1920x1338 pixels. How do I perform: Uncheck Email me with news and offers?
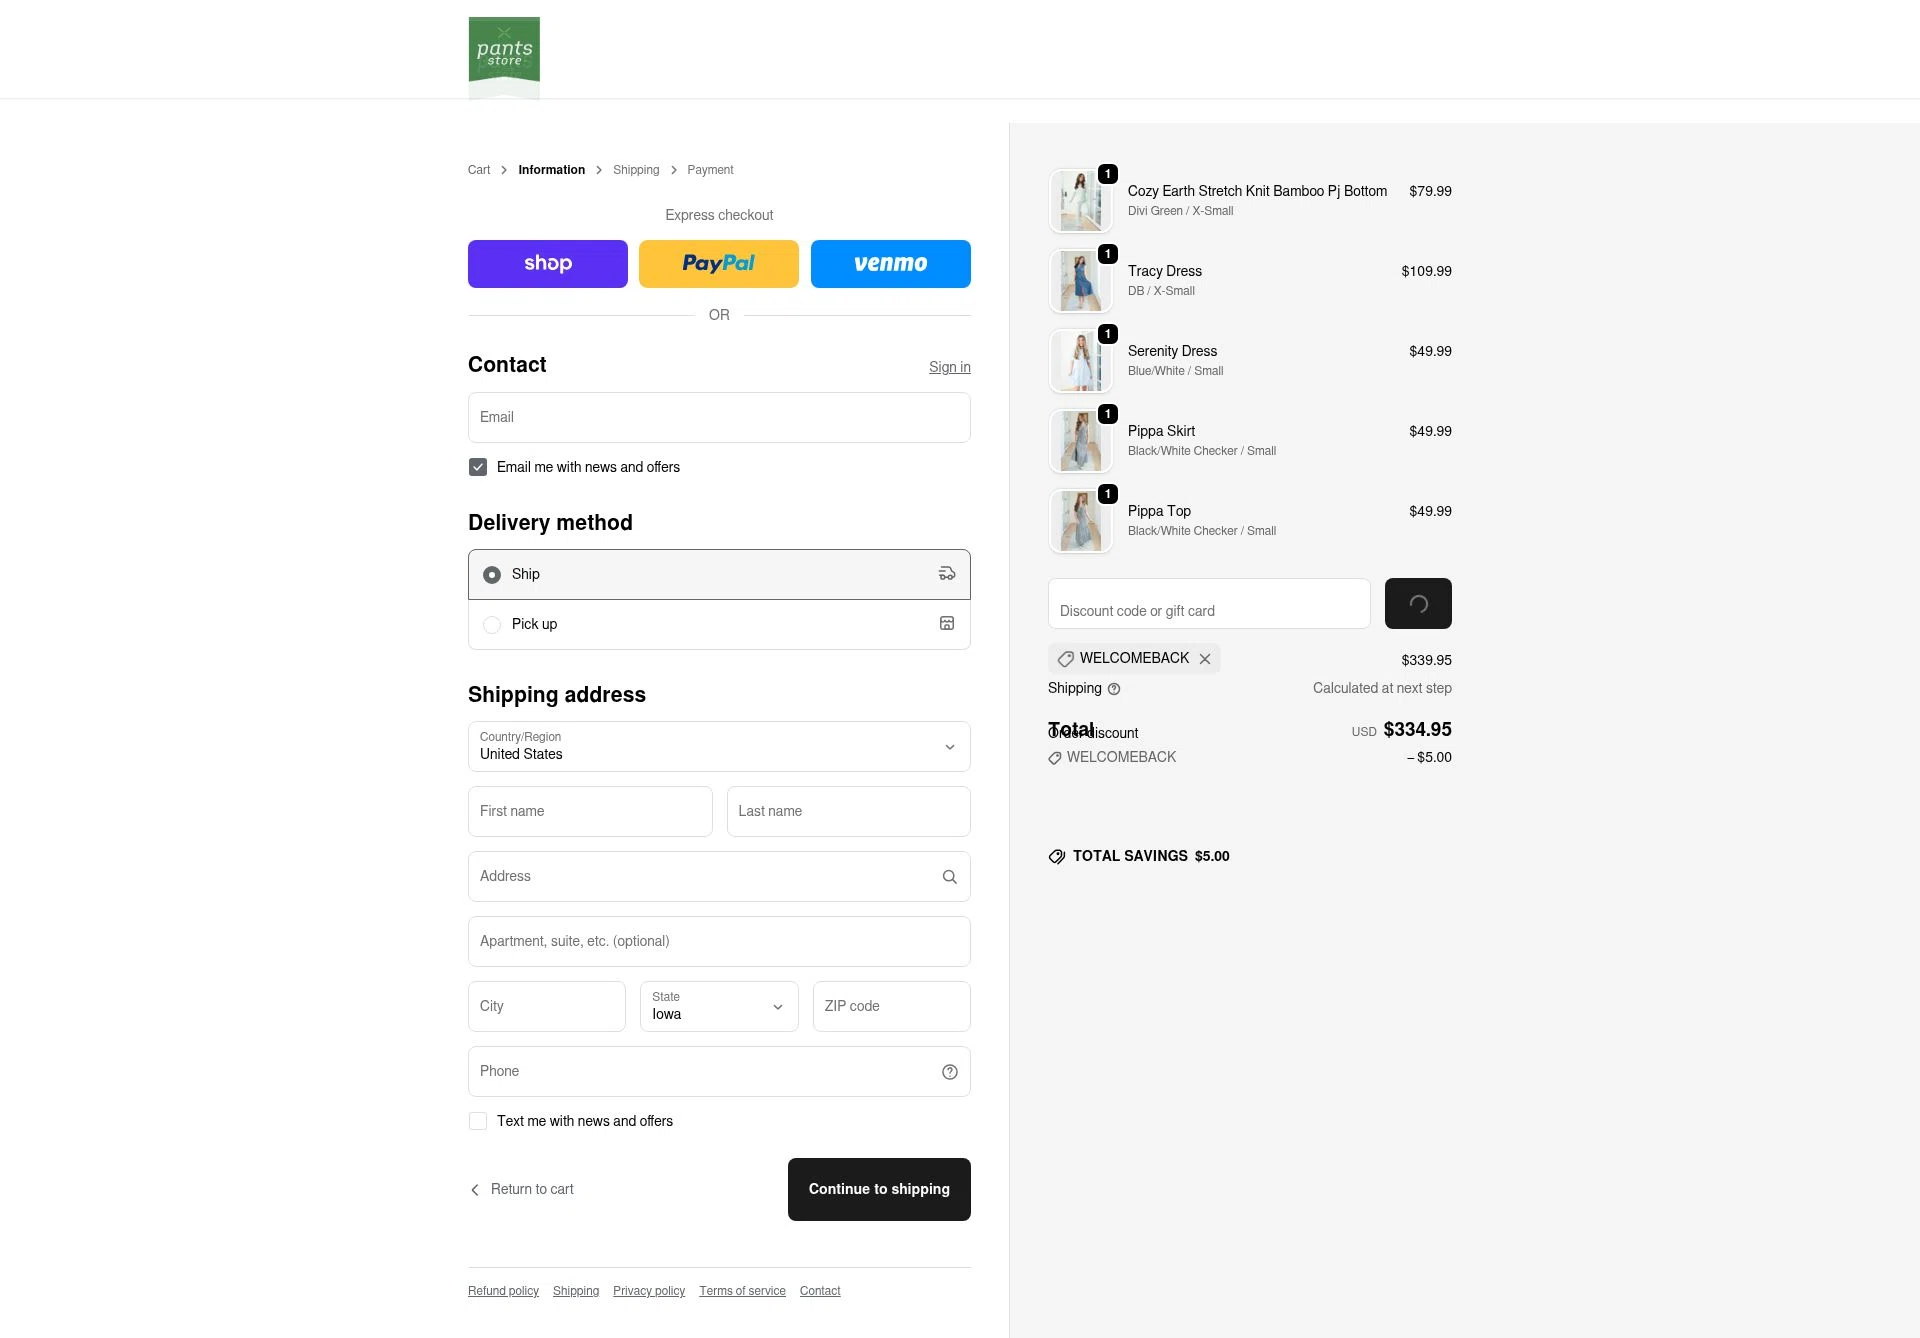[x=477, y=467]
